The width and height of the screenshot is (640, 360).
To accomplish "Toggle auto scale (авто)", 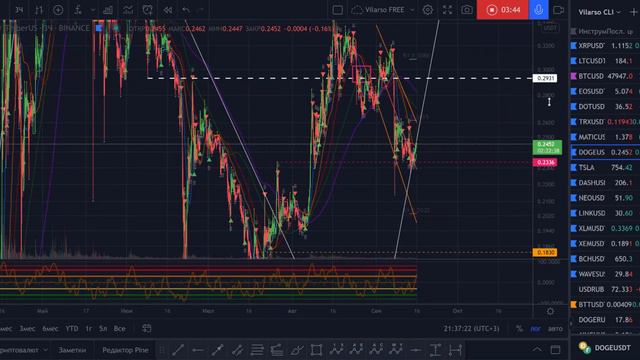I will (x=555, y=328).
